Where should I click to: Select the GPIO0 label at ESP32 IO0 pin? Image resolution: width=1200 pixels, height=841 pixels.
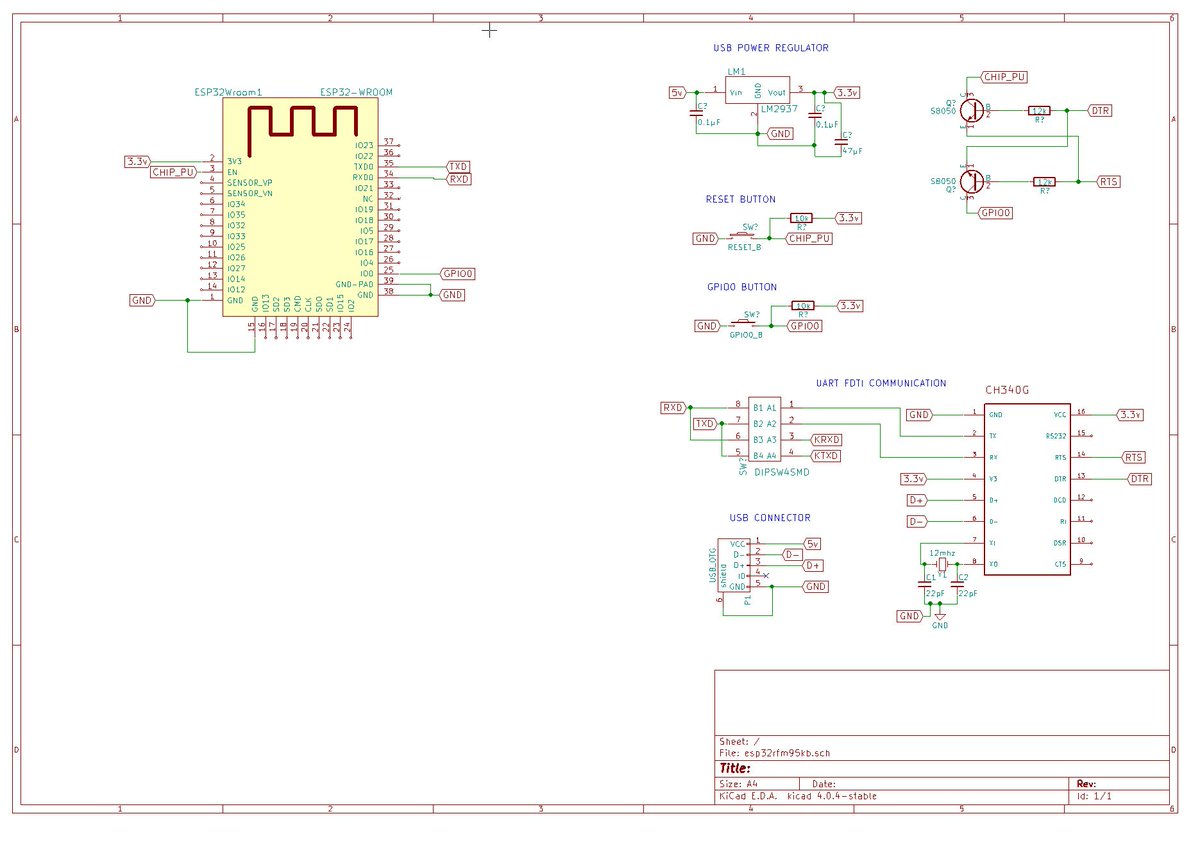pyautogui.click(x=456, y=273)
